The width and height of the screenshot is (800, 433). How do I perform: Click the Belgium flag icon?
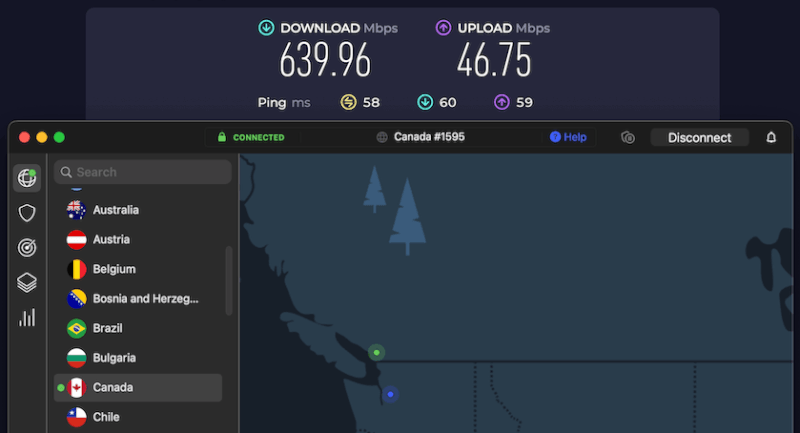tap(77, 269)
